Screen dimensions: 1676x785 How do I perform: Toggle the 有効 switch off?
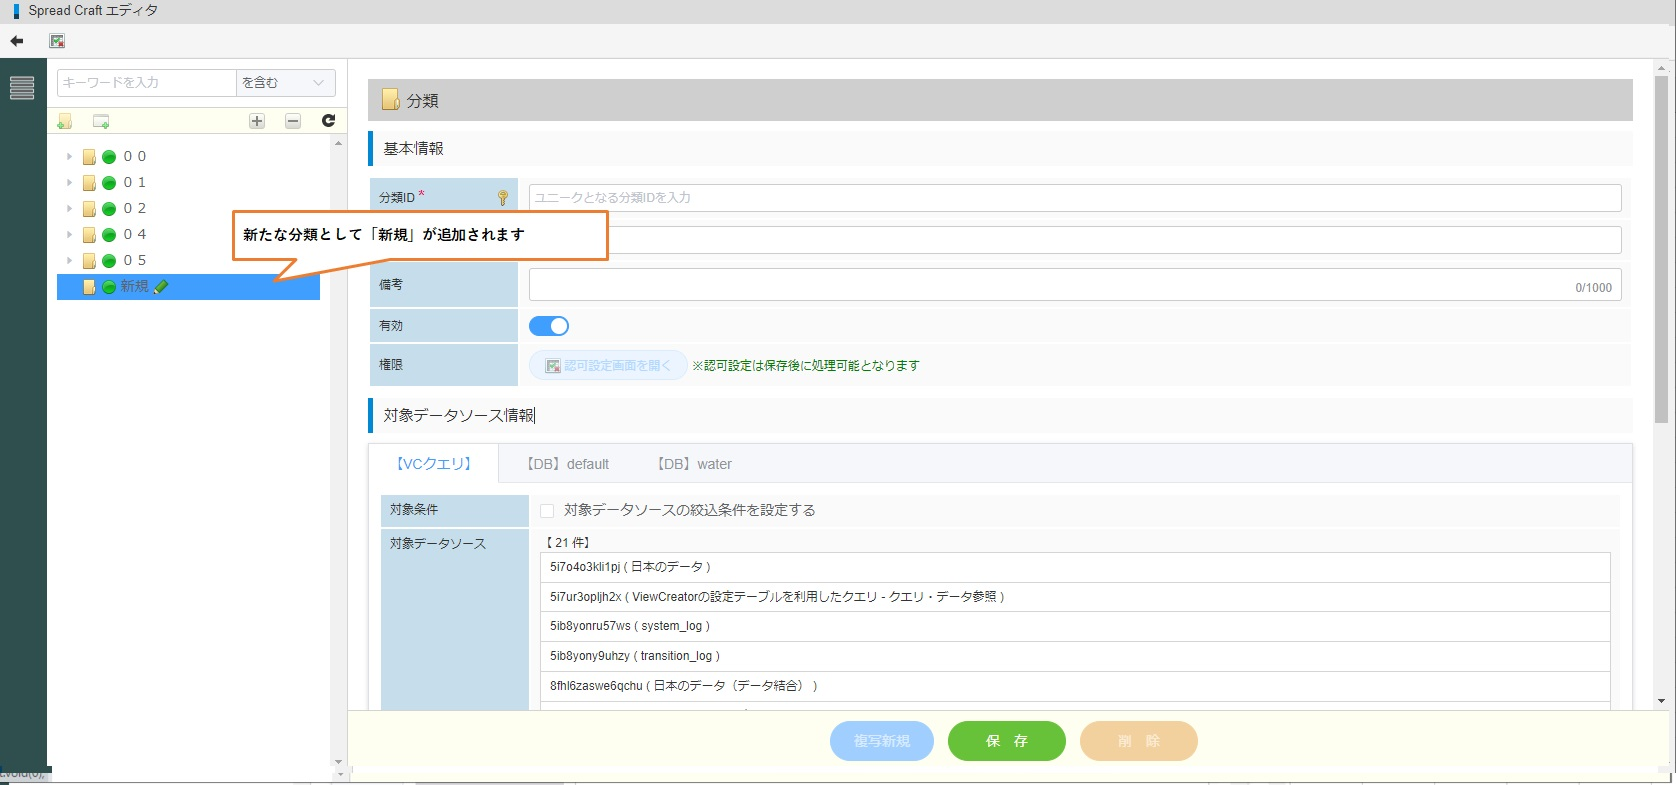tap(548, 326)
